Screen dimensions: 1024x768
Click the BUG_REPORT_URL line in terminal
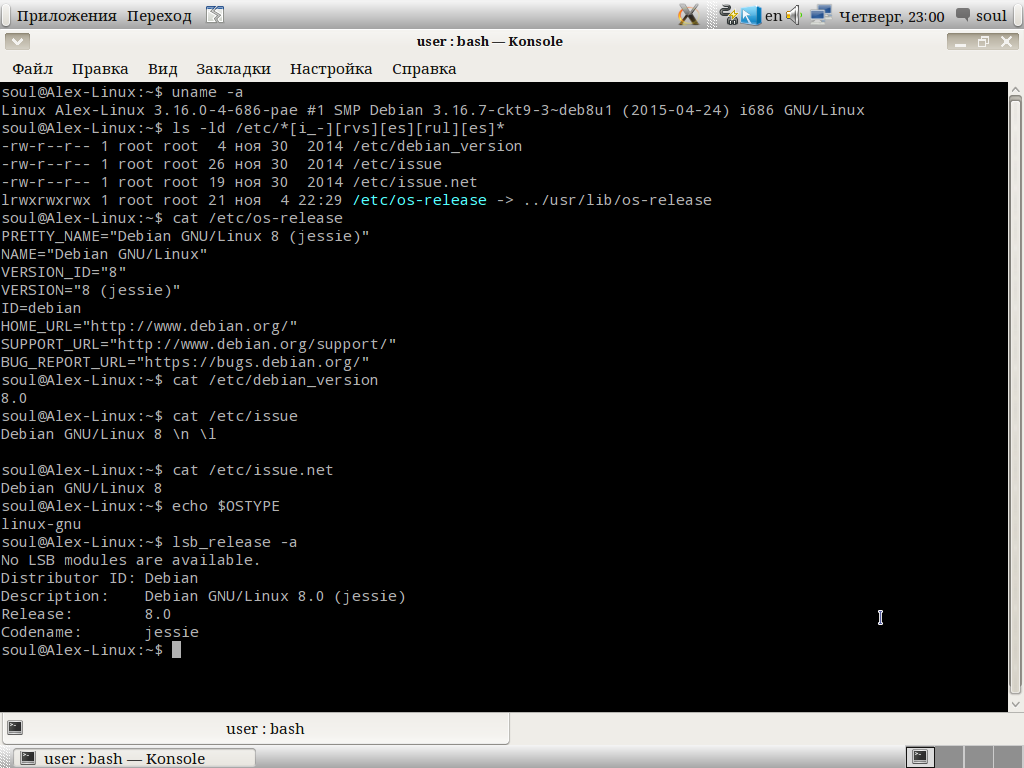pyautogui.click(x=185, y=362)
